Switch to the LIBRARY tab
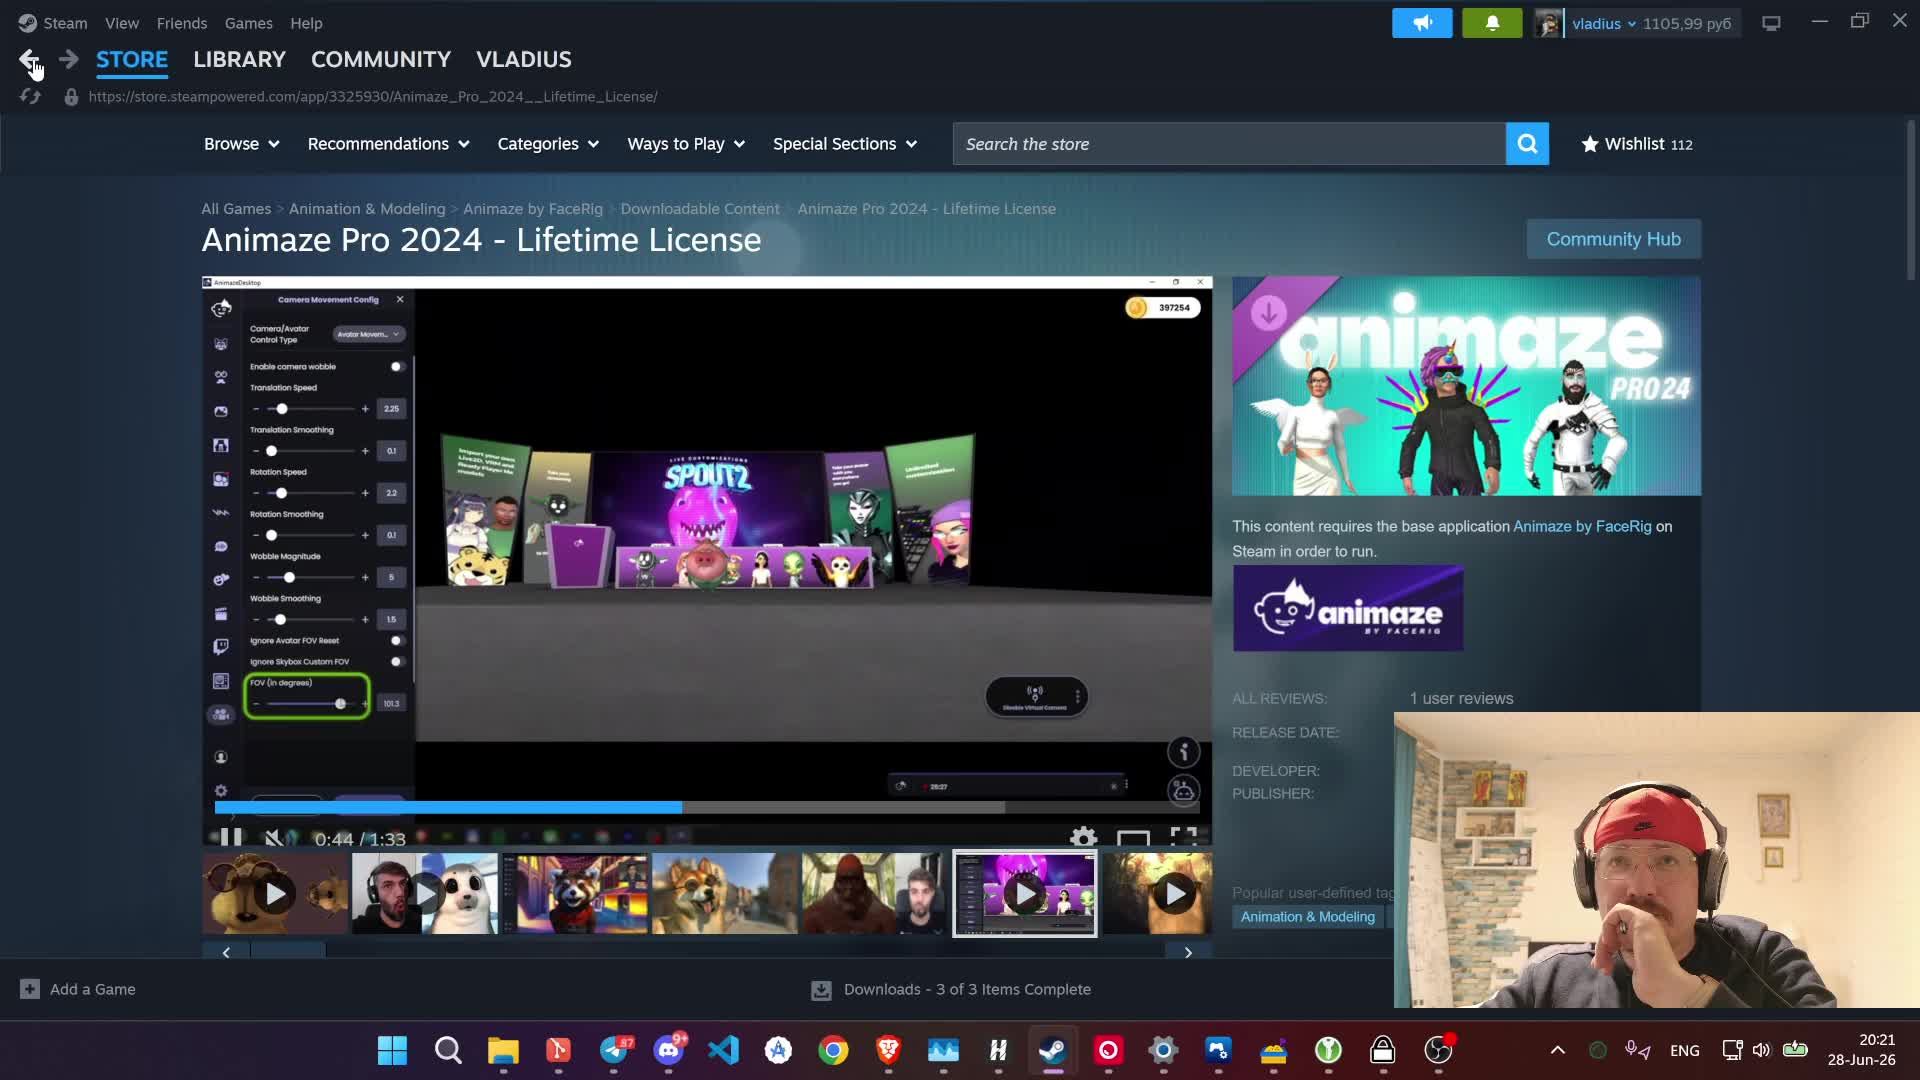The width and height of the screenshot is (1920, 1080). pyautogui.click(x=239, y=59)
